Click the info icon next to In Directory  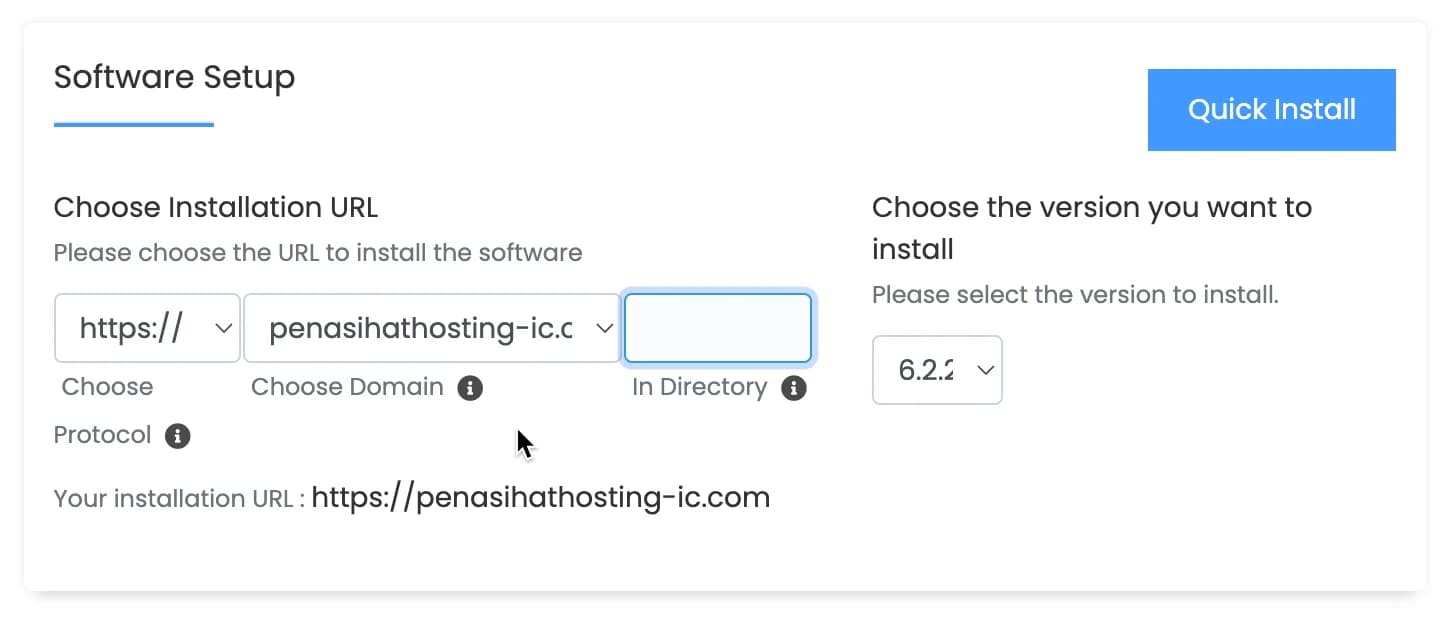pyautogui.click(x=793, y=387)
